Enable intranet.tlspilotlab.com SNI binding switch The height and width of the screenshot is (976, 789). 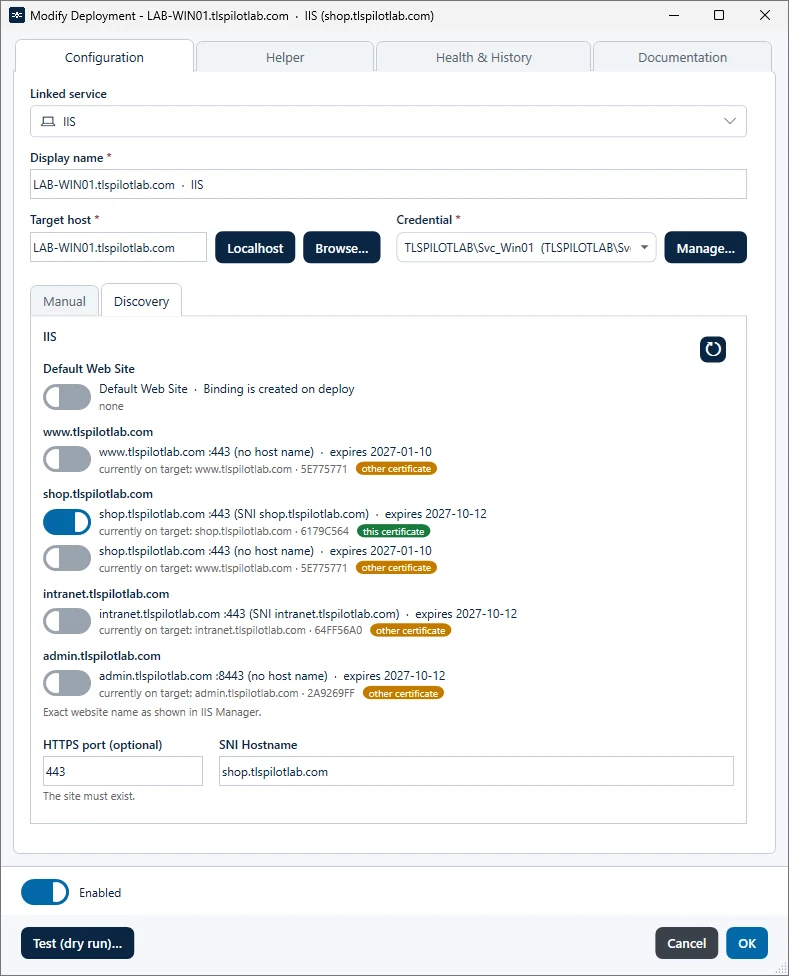[x=67, y=621]
